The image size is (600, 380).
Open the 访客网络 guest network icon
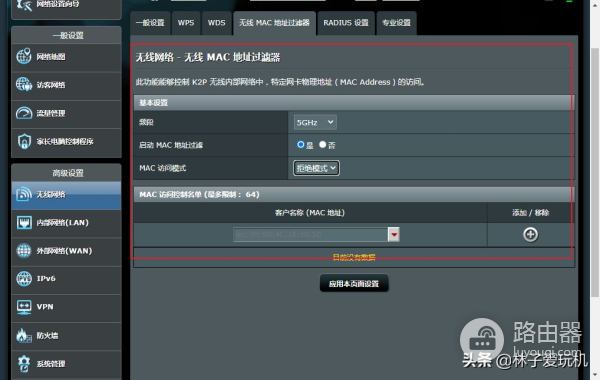tap(24, 84)
